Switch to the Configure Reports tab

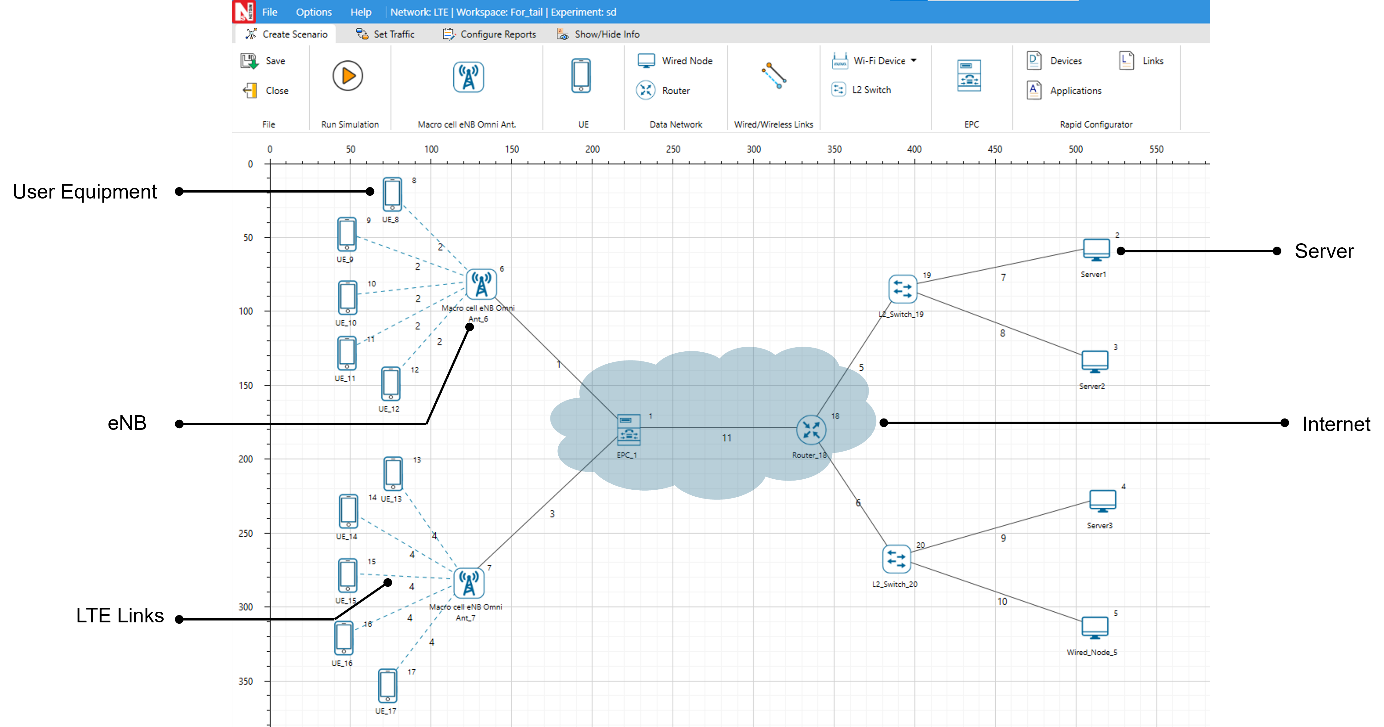point(489,34)
